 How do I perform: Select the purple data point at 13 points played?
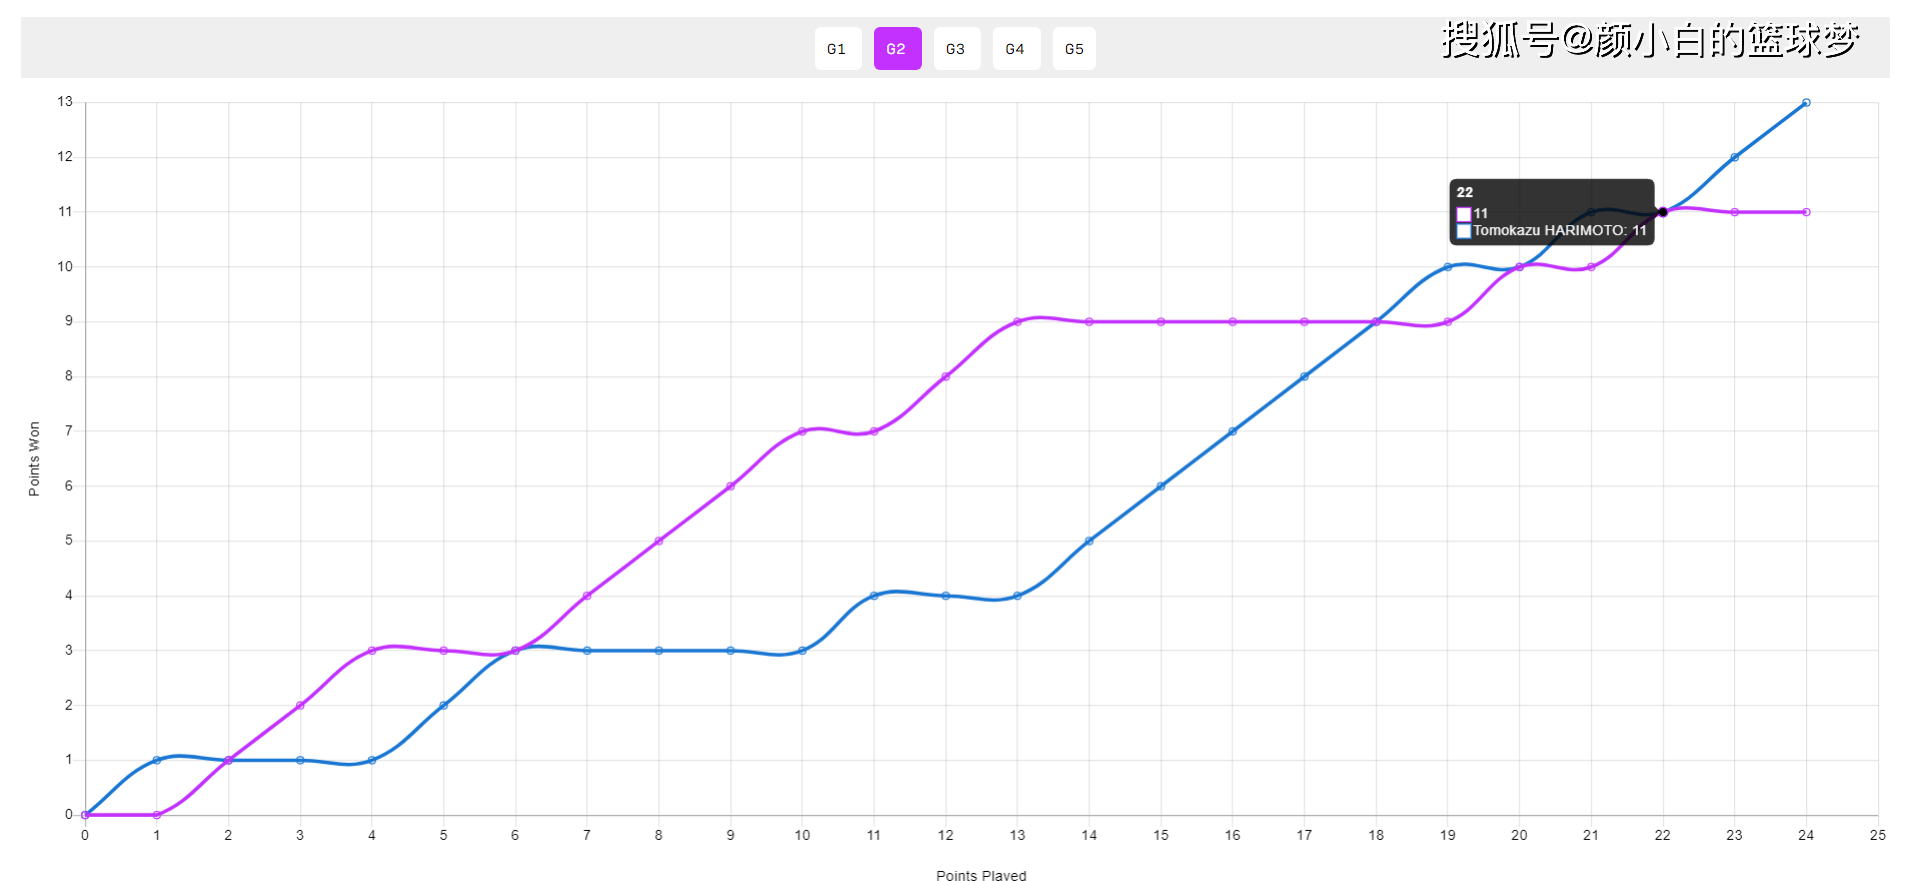tap(1017, 322)
